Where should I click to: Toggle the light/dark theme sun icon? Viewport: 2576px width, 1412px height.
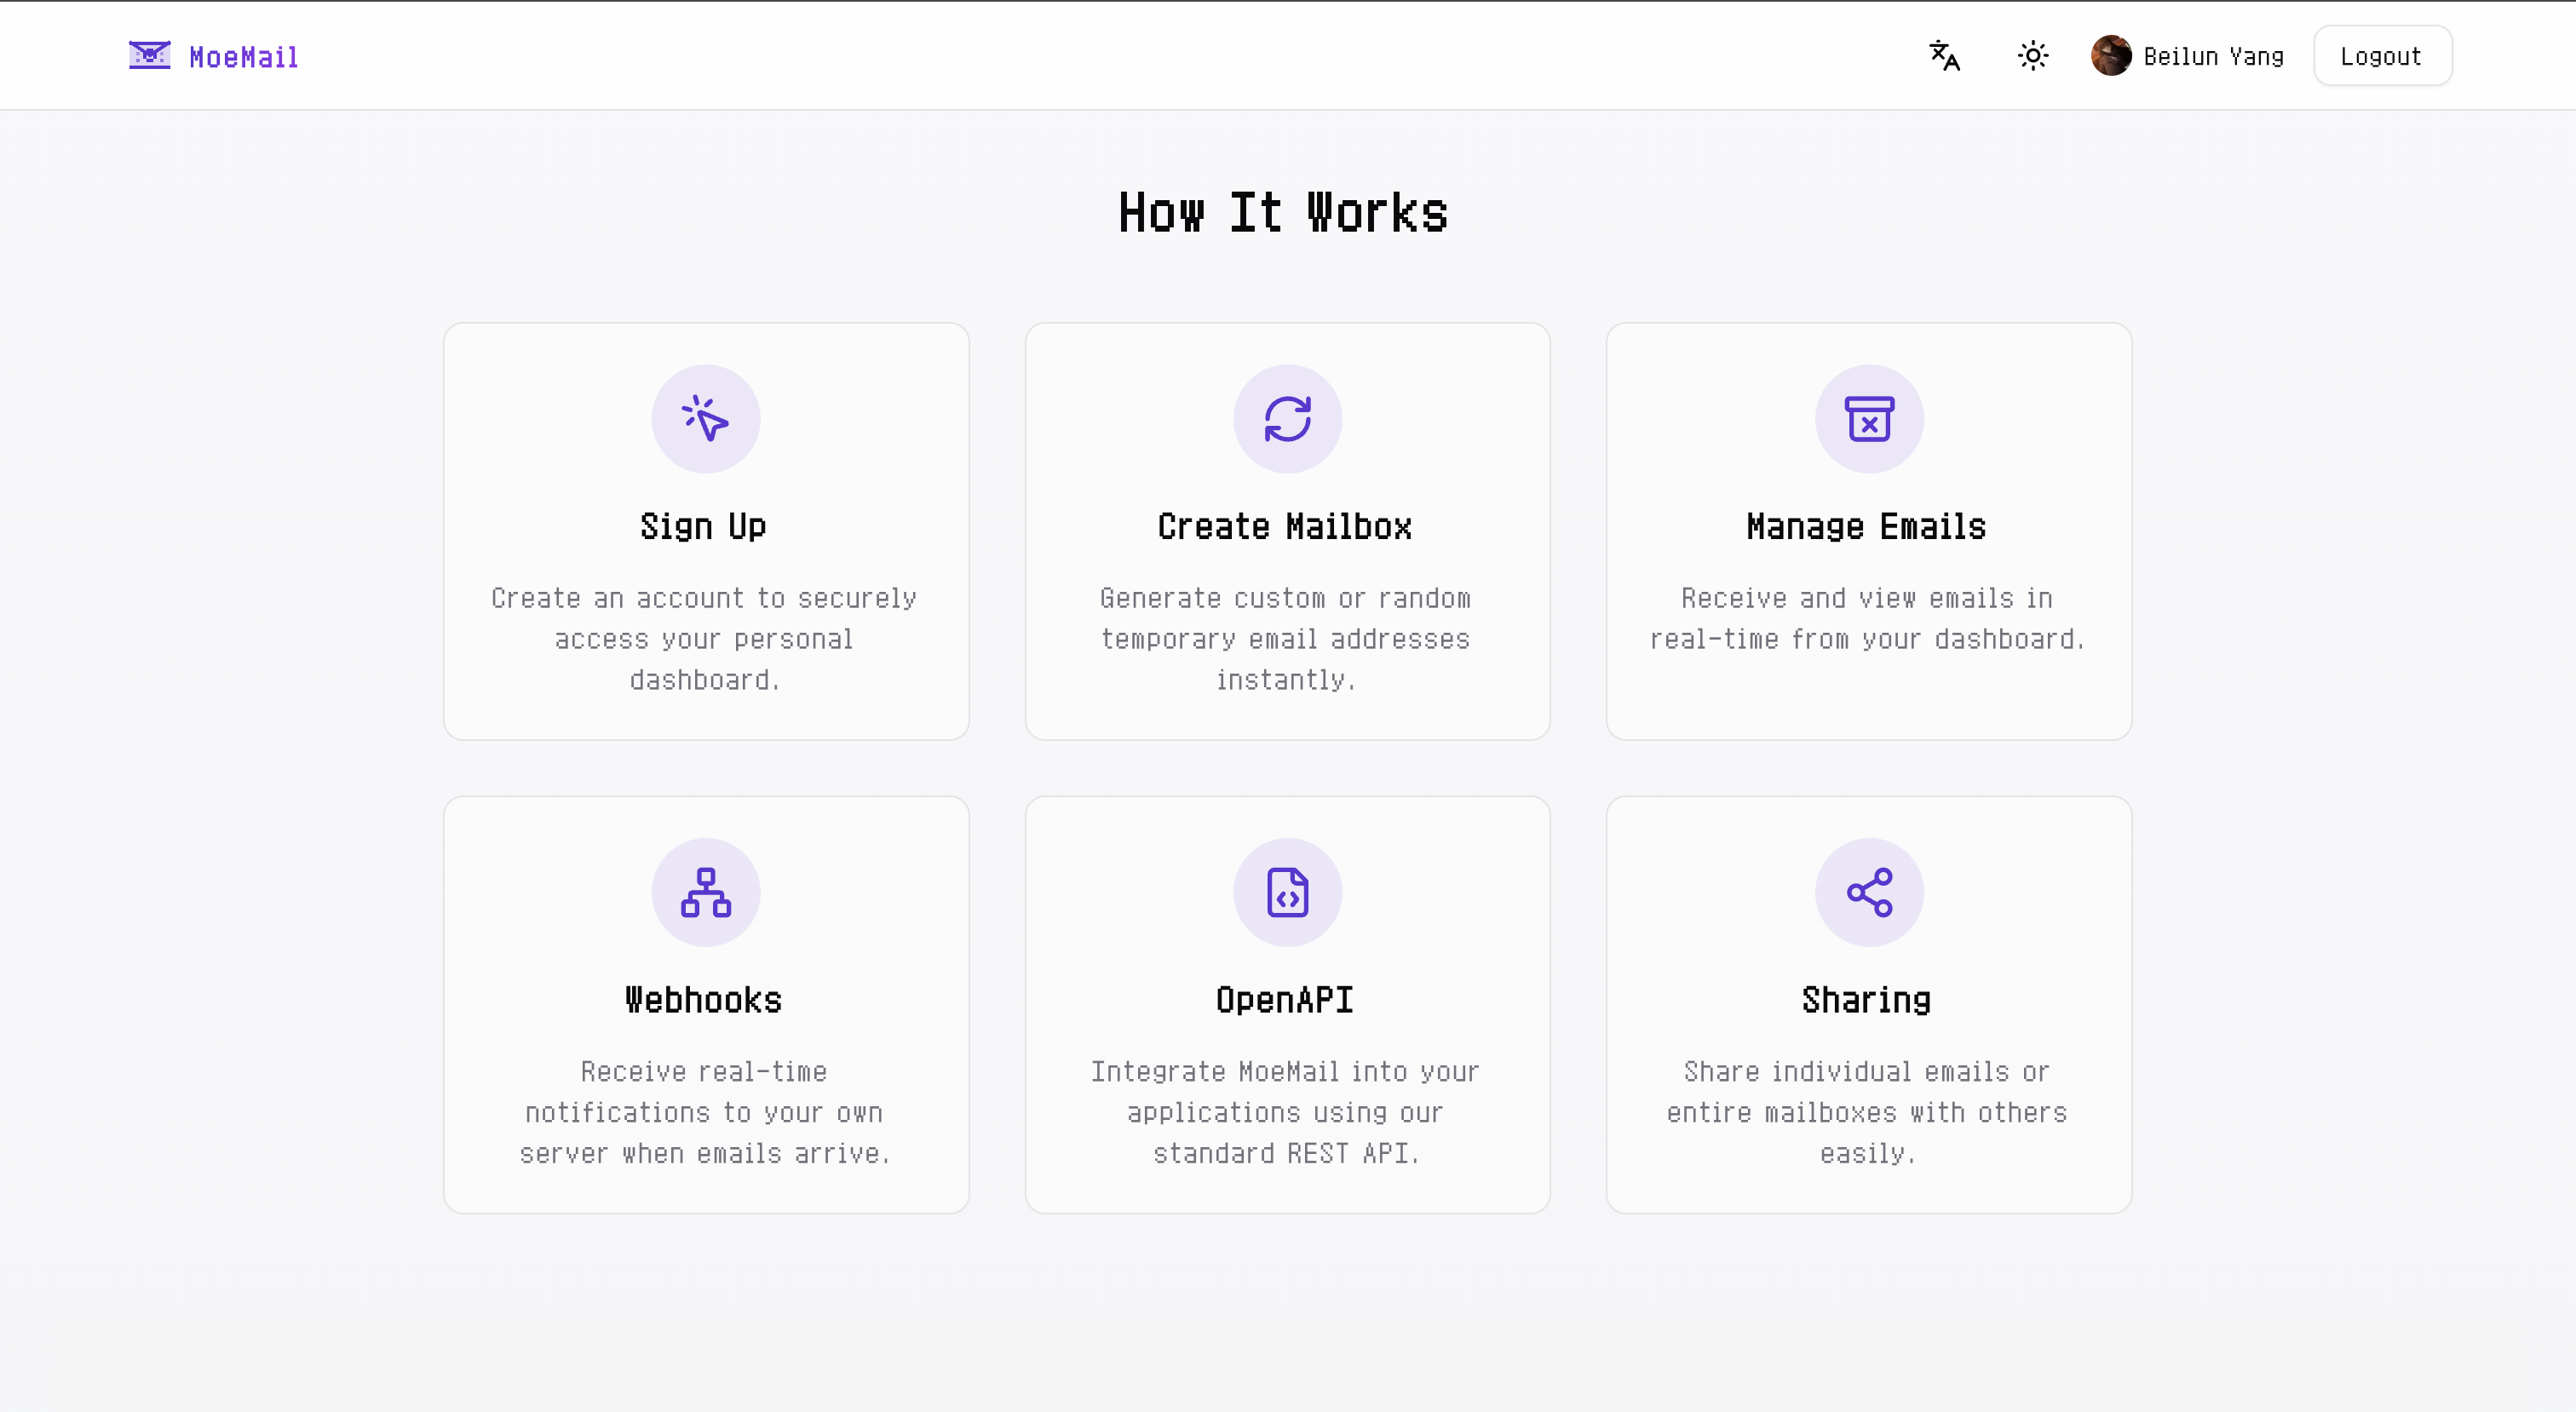(2032, 55)
